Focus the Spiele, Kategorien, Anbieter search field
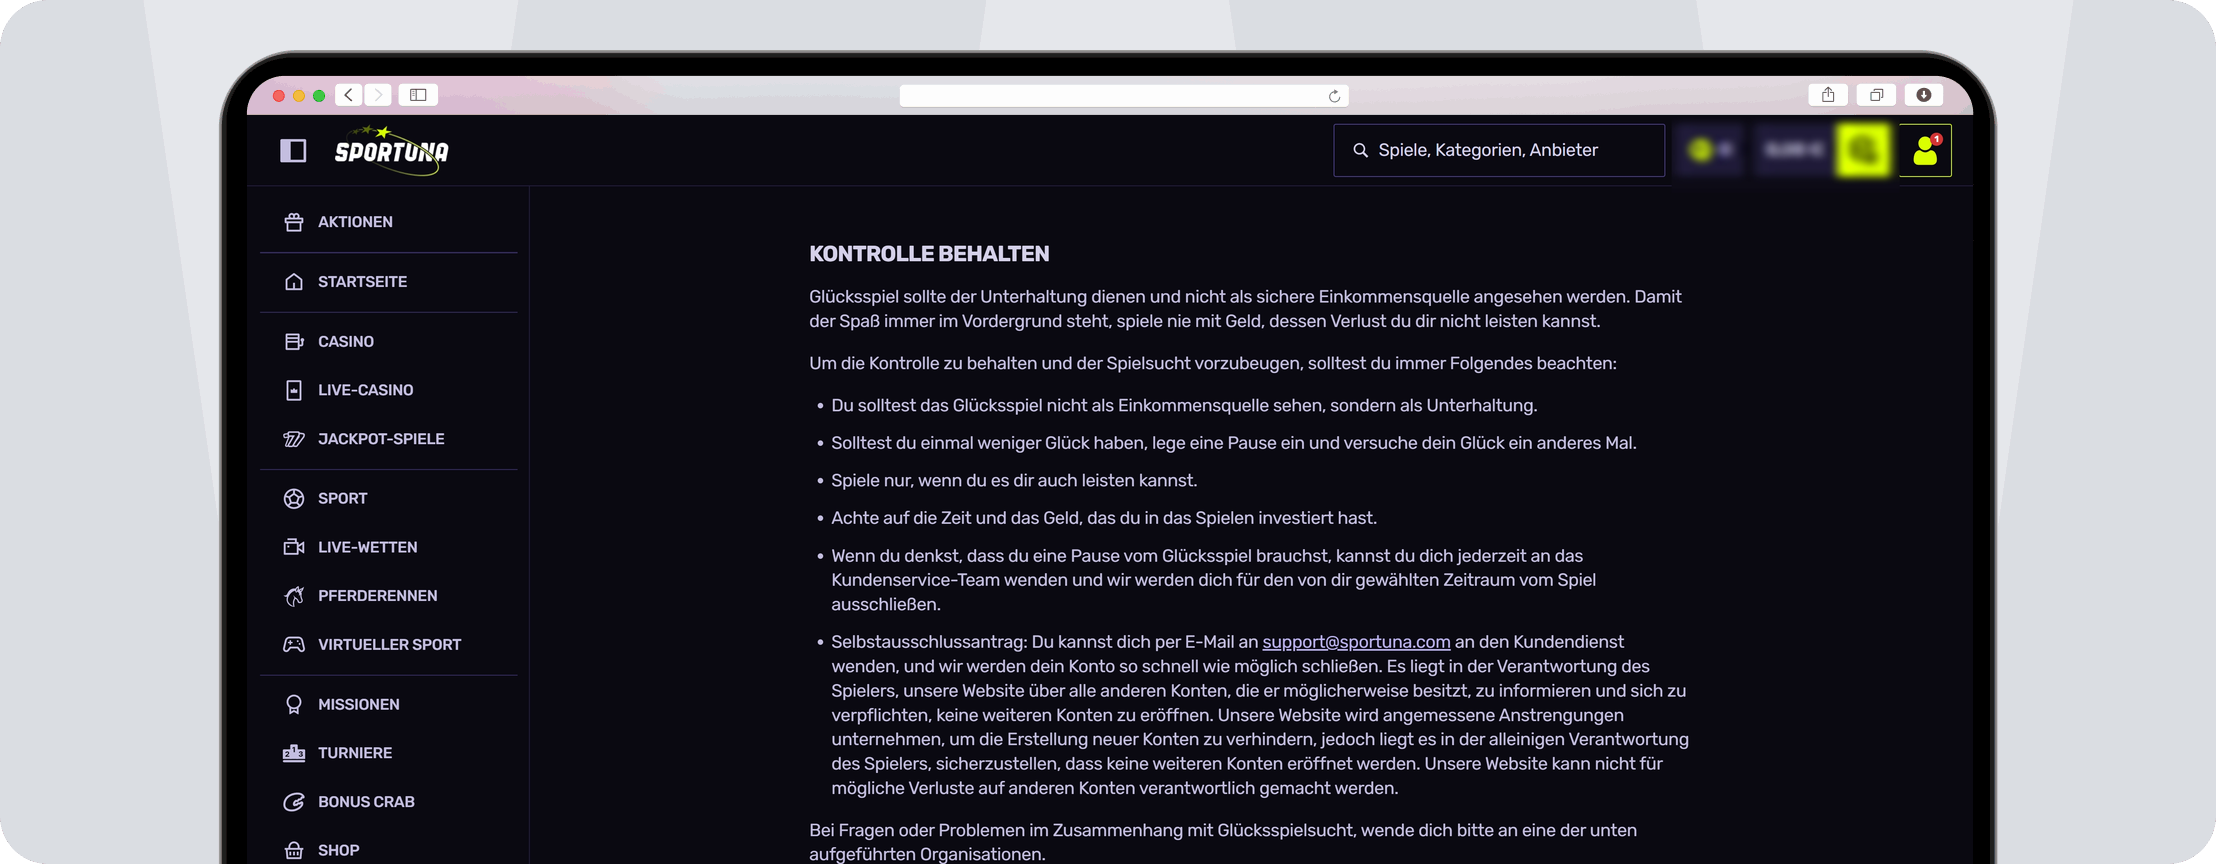Image resolution: width=2216 pixels, height=864 pixels. click(1499, 150)
